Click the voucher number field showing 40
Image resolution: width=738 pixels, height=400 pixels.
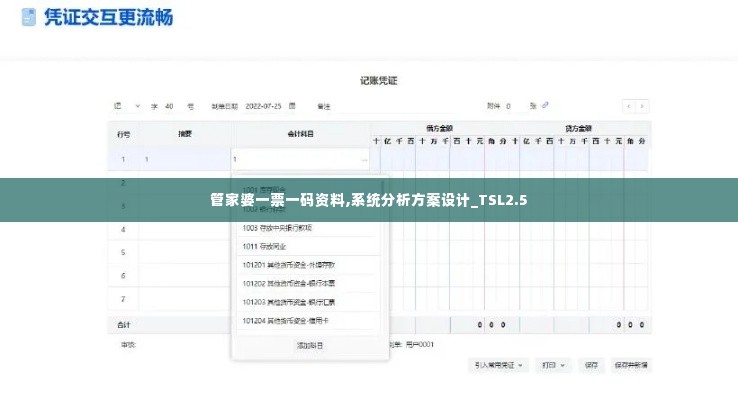[x=169, y=106]
